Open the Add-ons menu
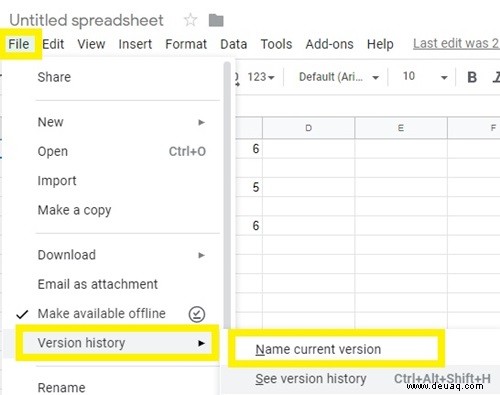Image resolution: width=500 pixels, height=395 pixels. [x=329, y=44]
